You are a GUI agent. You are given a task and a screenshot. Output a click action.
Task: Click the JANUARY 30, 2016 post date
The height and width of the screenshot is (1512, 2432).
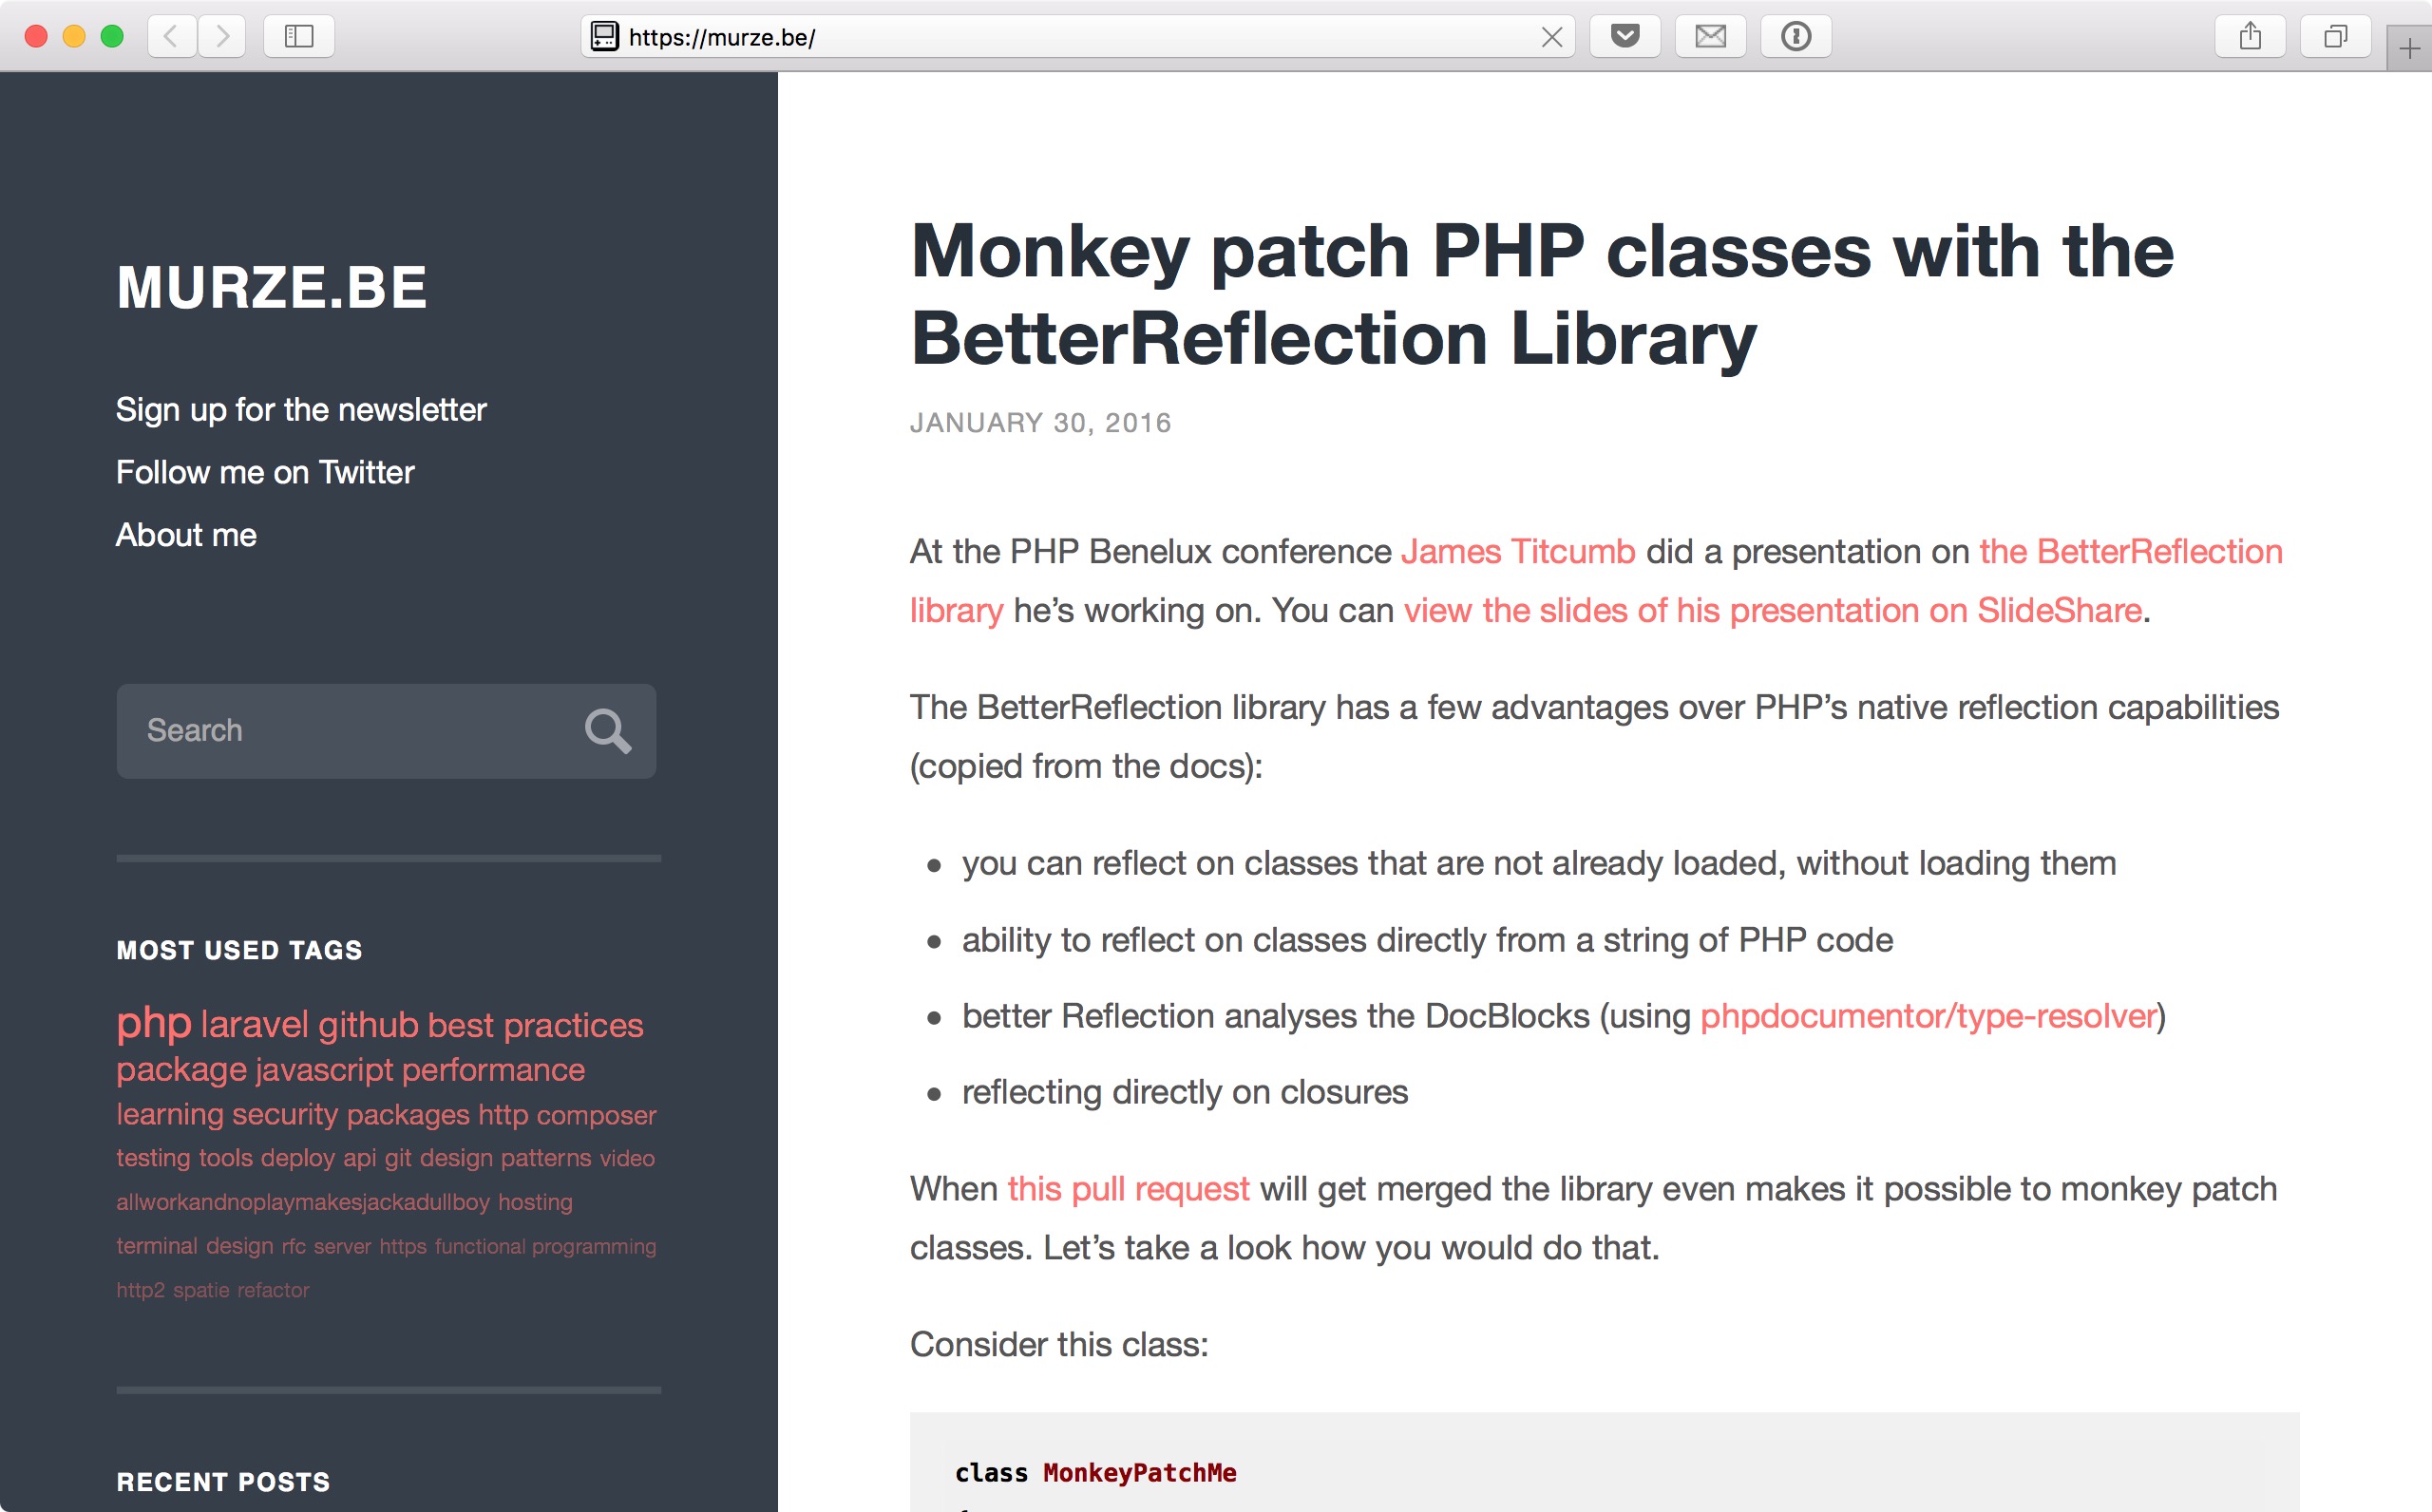1040,423
